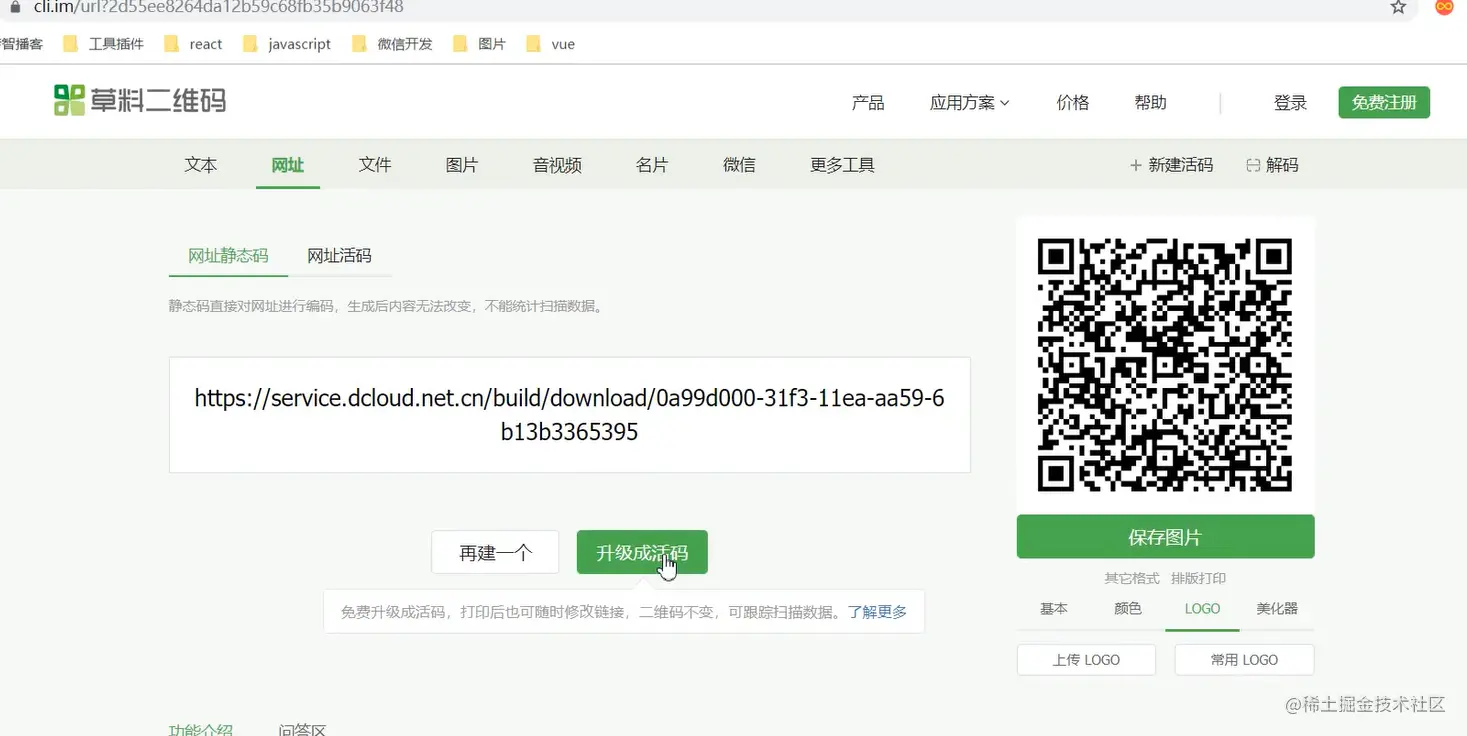This screenshot has width=1467, height=736.
Task: Open 问答区 tab
Action: 302,730
